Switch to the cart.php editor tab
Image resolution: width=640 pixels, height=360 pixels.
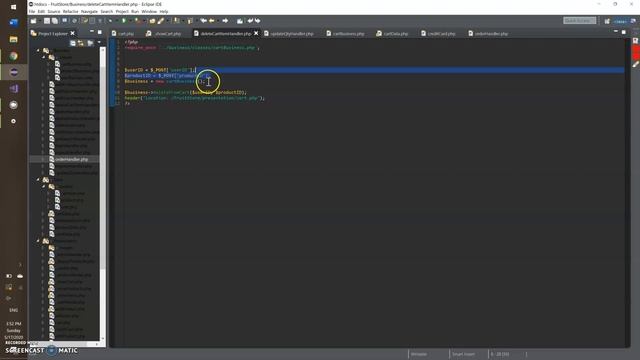point(123,33)
